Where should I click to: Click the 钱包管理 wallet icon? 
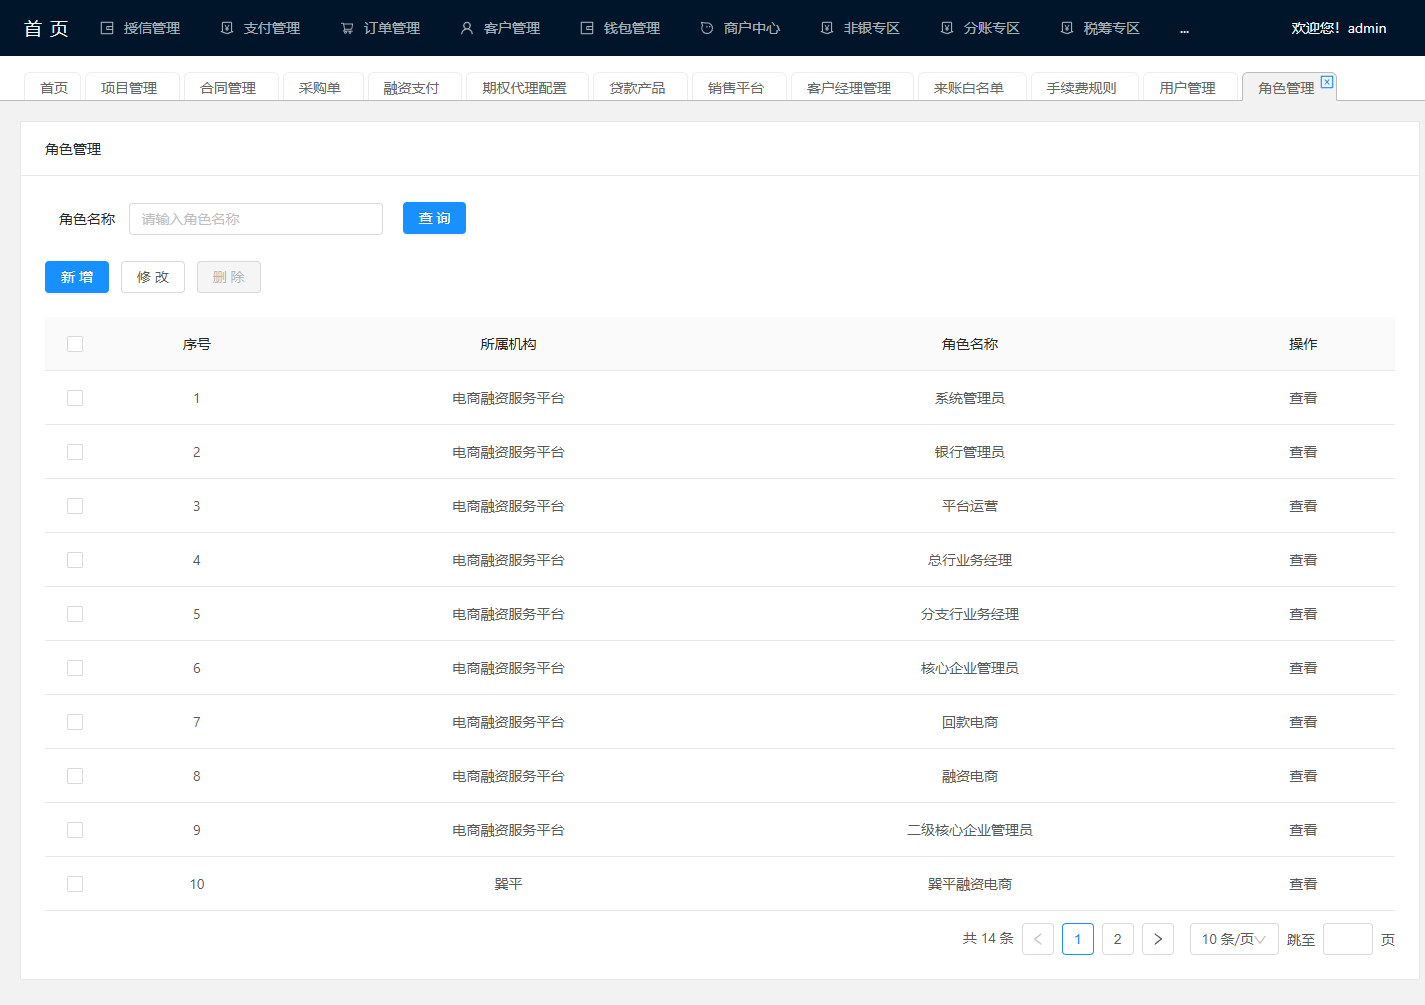click(x=587, y=28)
